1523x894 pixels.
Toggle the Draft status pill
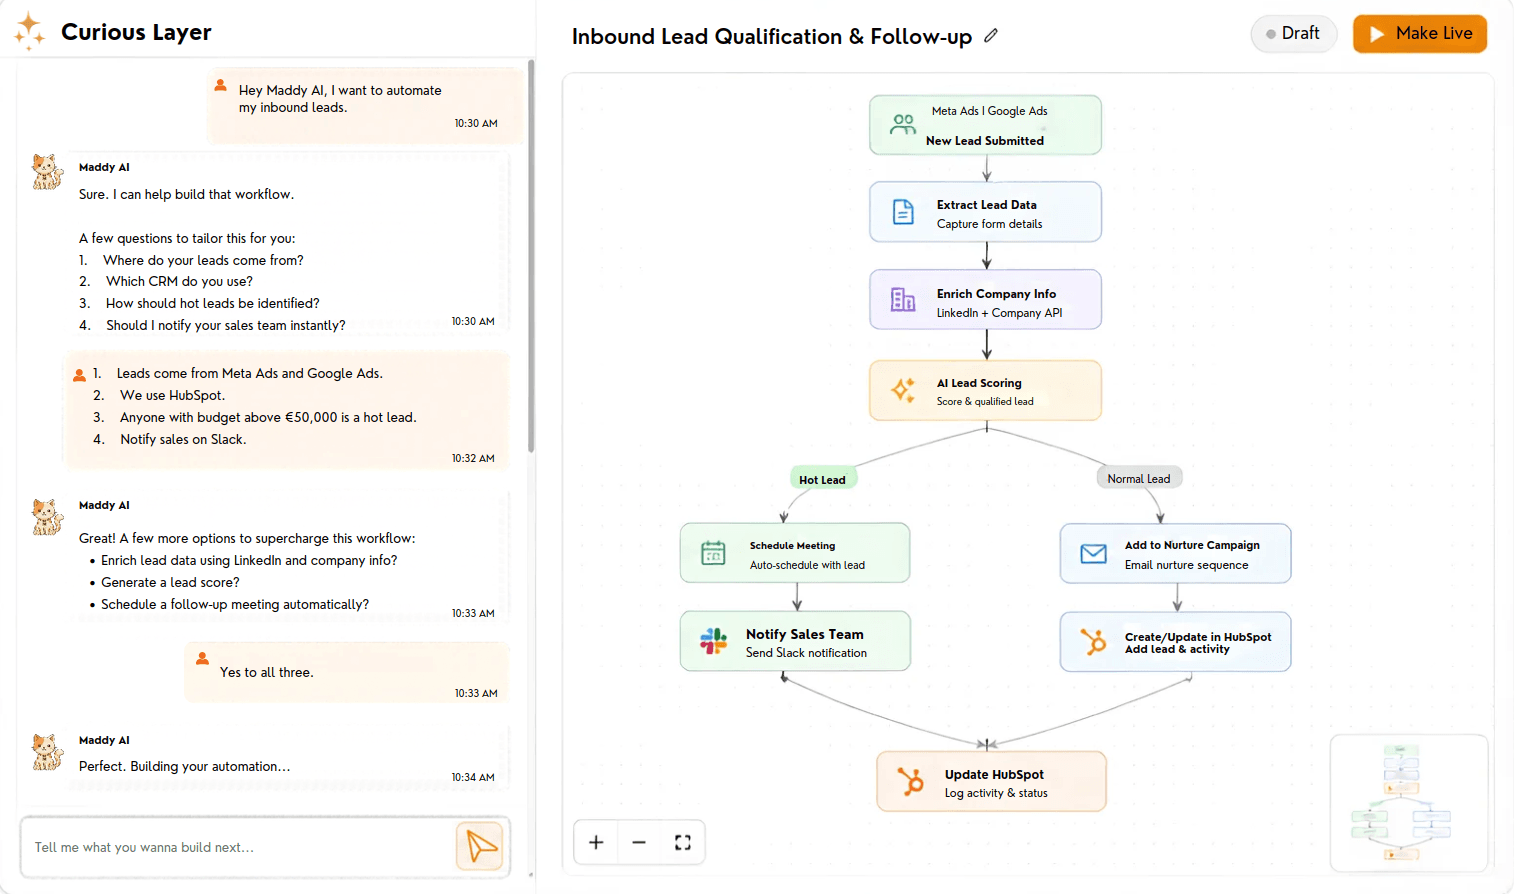(x=1293, y=33)
